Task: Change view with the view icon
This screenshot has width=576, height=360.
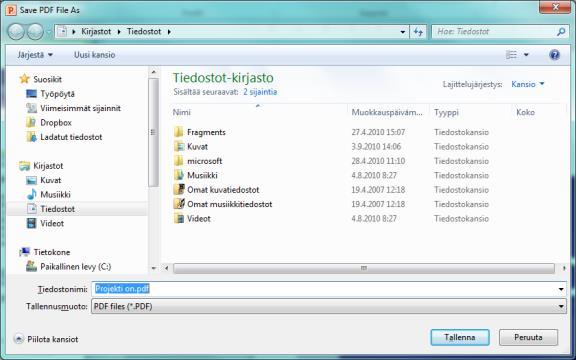Action: pyautogui.click(x=511, y=55)
